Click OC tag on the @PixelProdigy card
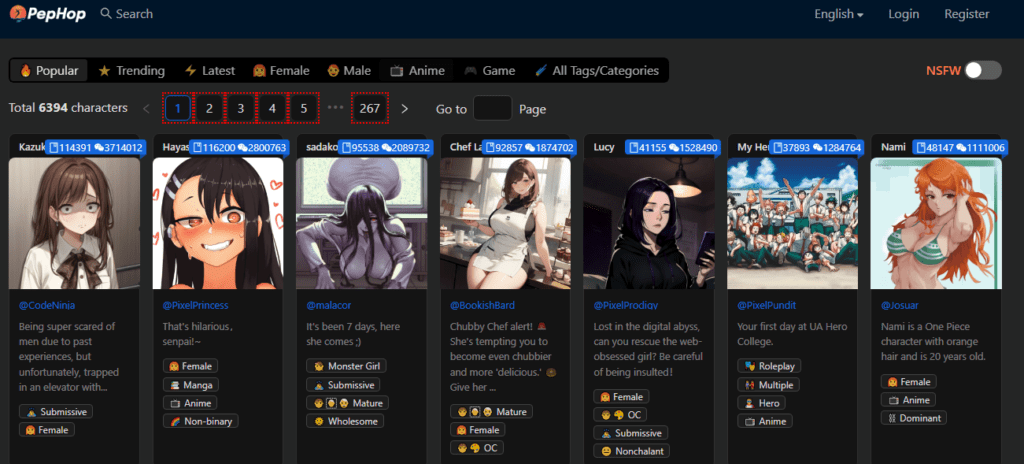 coord(620,415)
